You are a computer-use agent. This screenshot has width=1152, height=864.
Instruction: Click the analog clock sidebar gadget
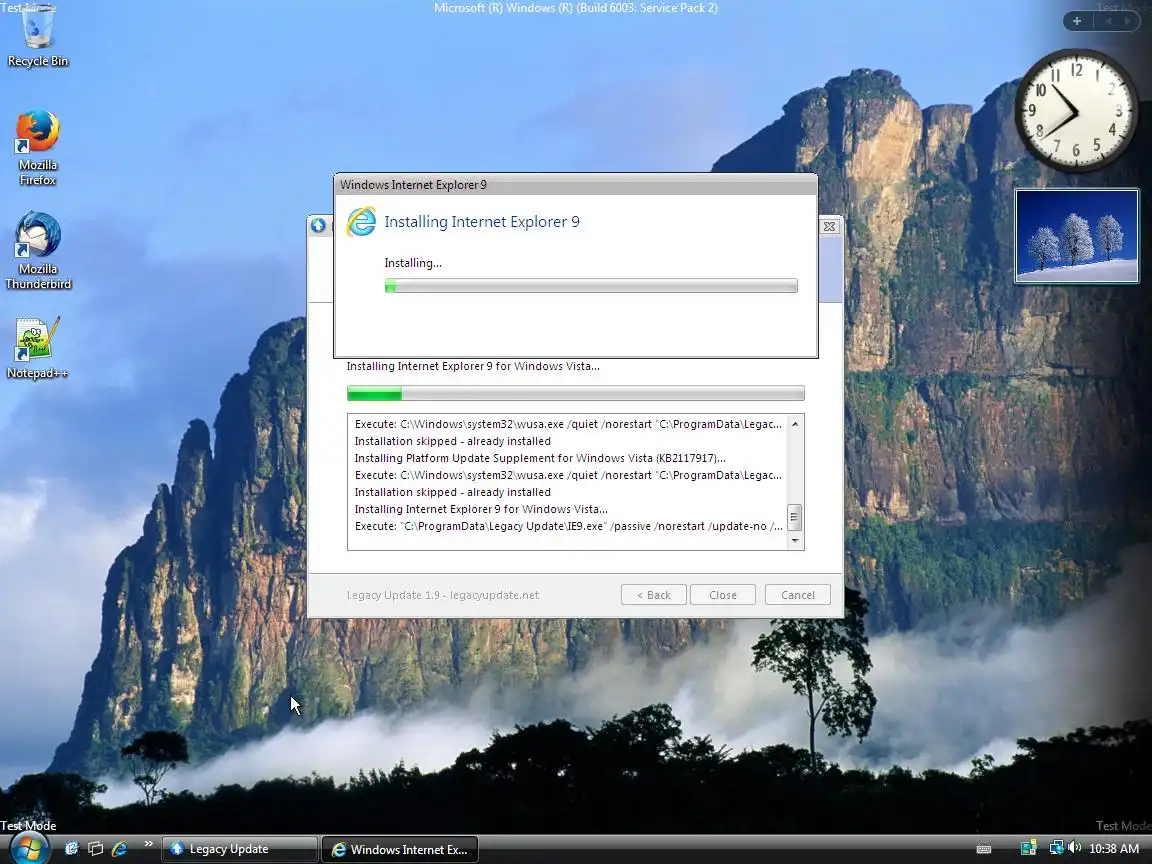pyautogui.click(x=1076, y=111)
